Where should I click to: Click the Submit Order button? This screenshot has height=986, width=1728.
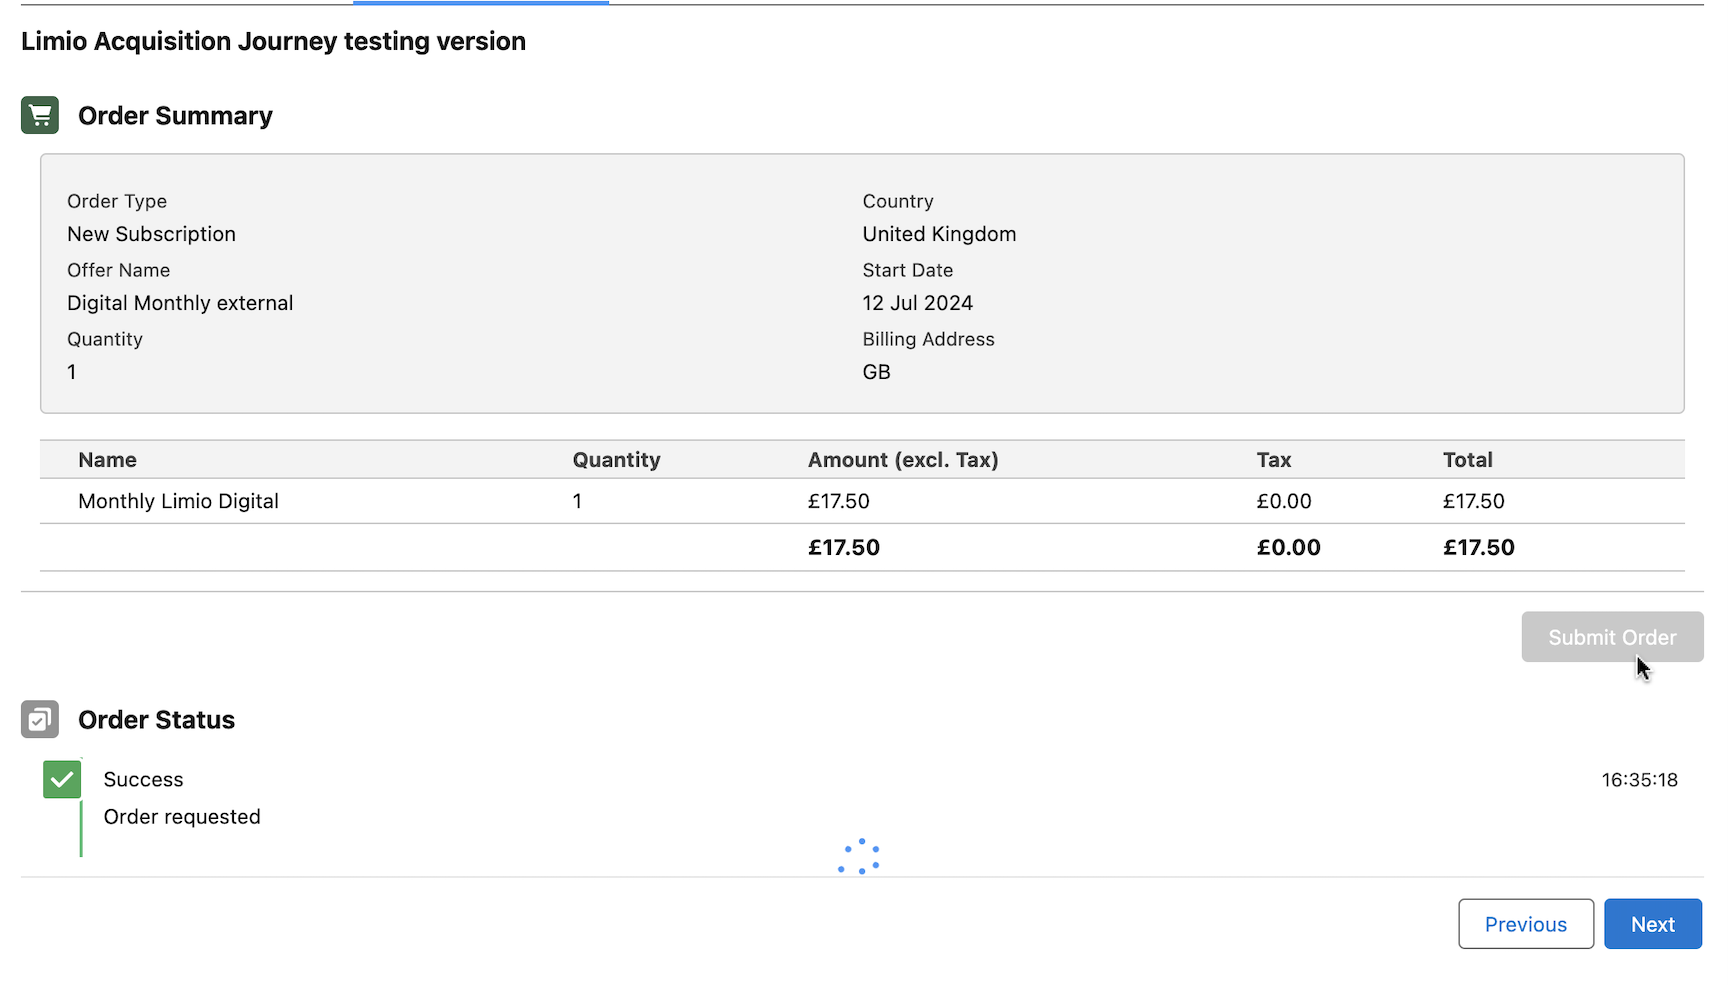1612,637
